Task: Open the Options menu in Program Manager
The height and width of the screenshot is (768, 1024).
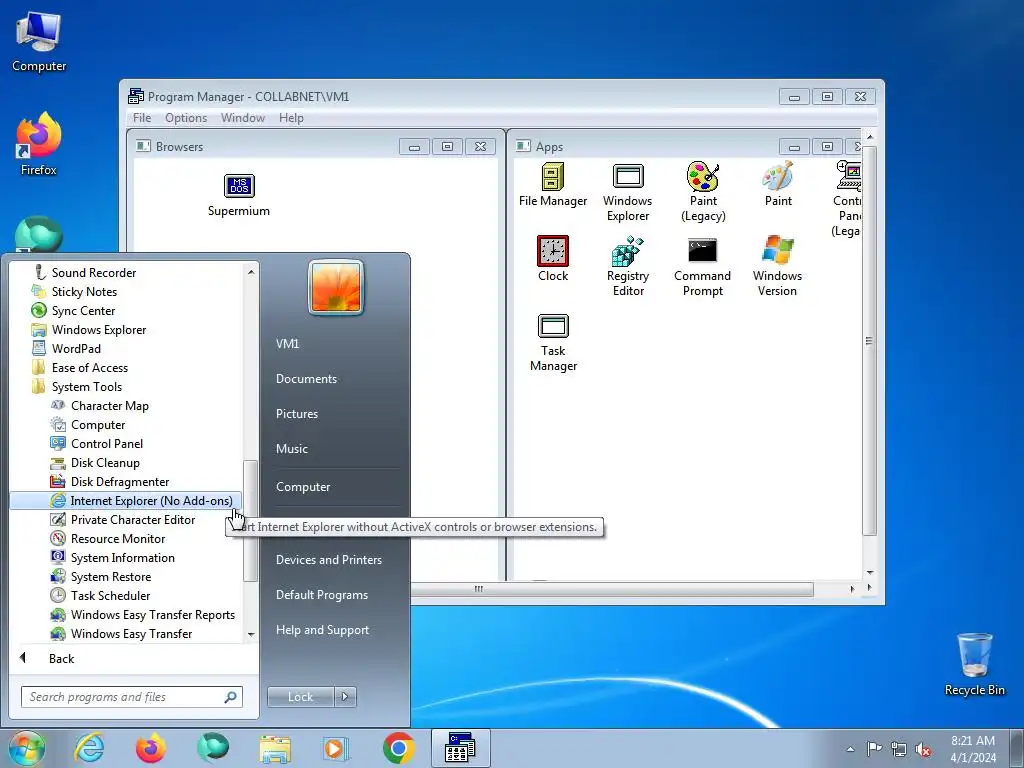Action: tap(185, 118)
